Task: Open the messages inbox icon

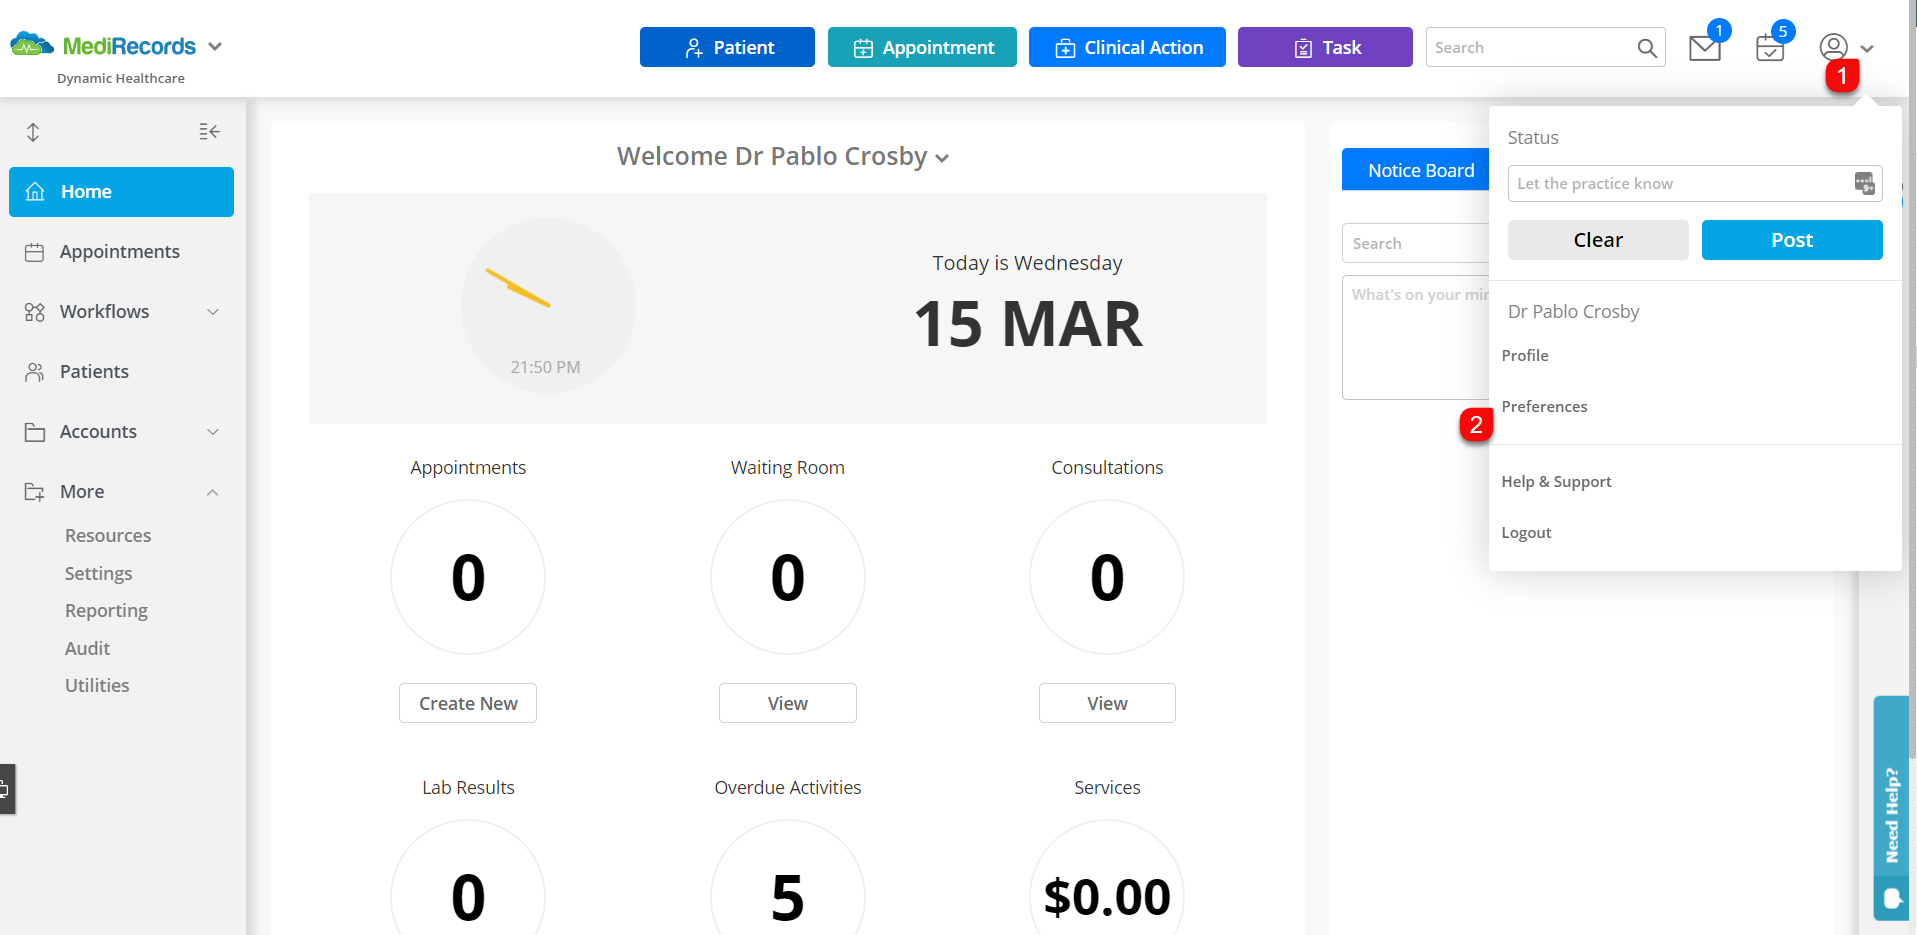Action: pos(1703,47)
